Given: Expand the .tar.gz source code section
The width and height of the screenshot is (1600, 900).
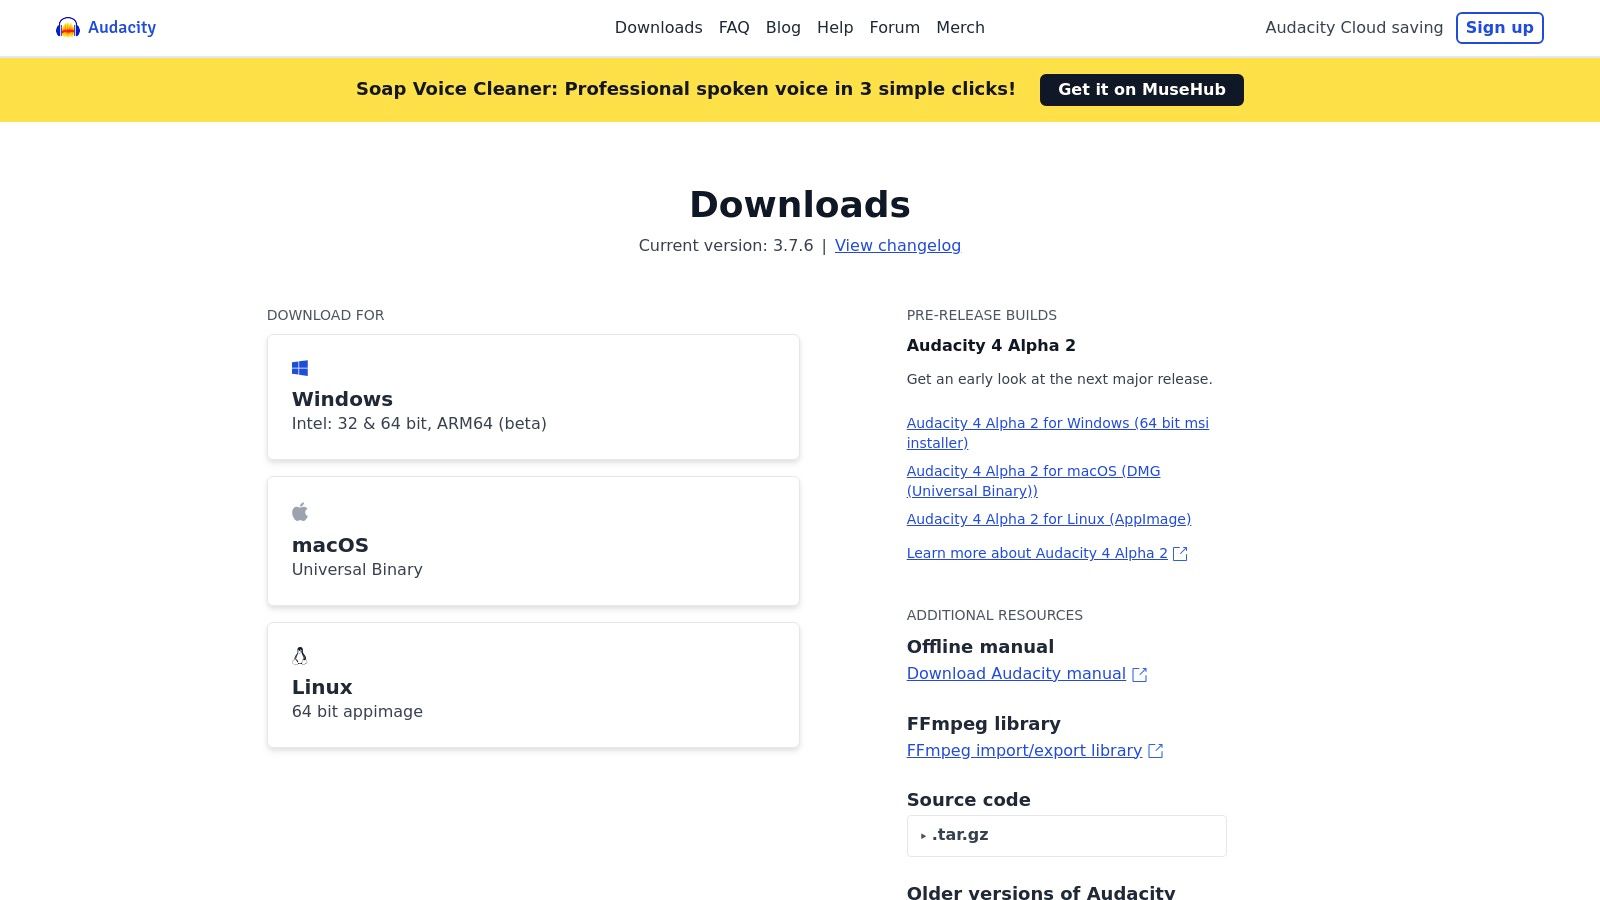Looking at the screenshot, I should 1066,835.
